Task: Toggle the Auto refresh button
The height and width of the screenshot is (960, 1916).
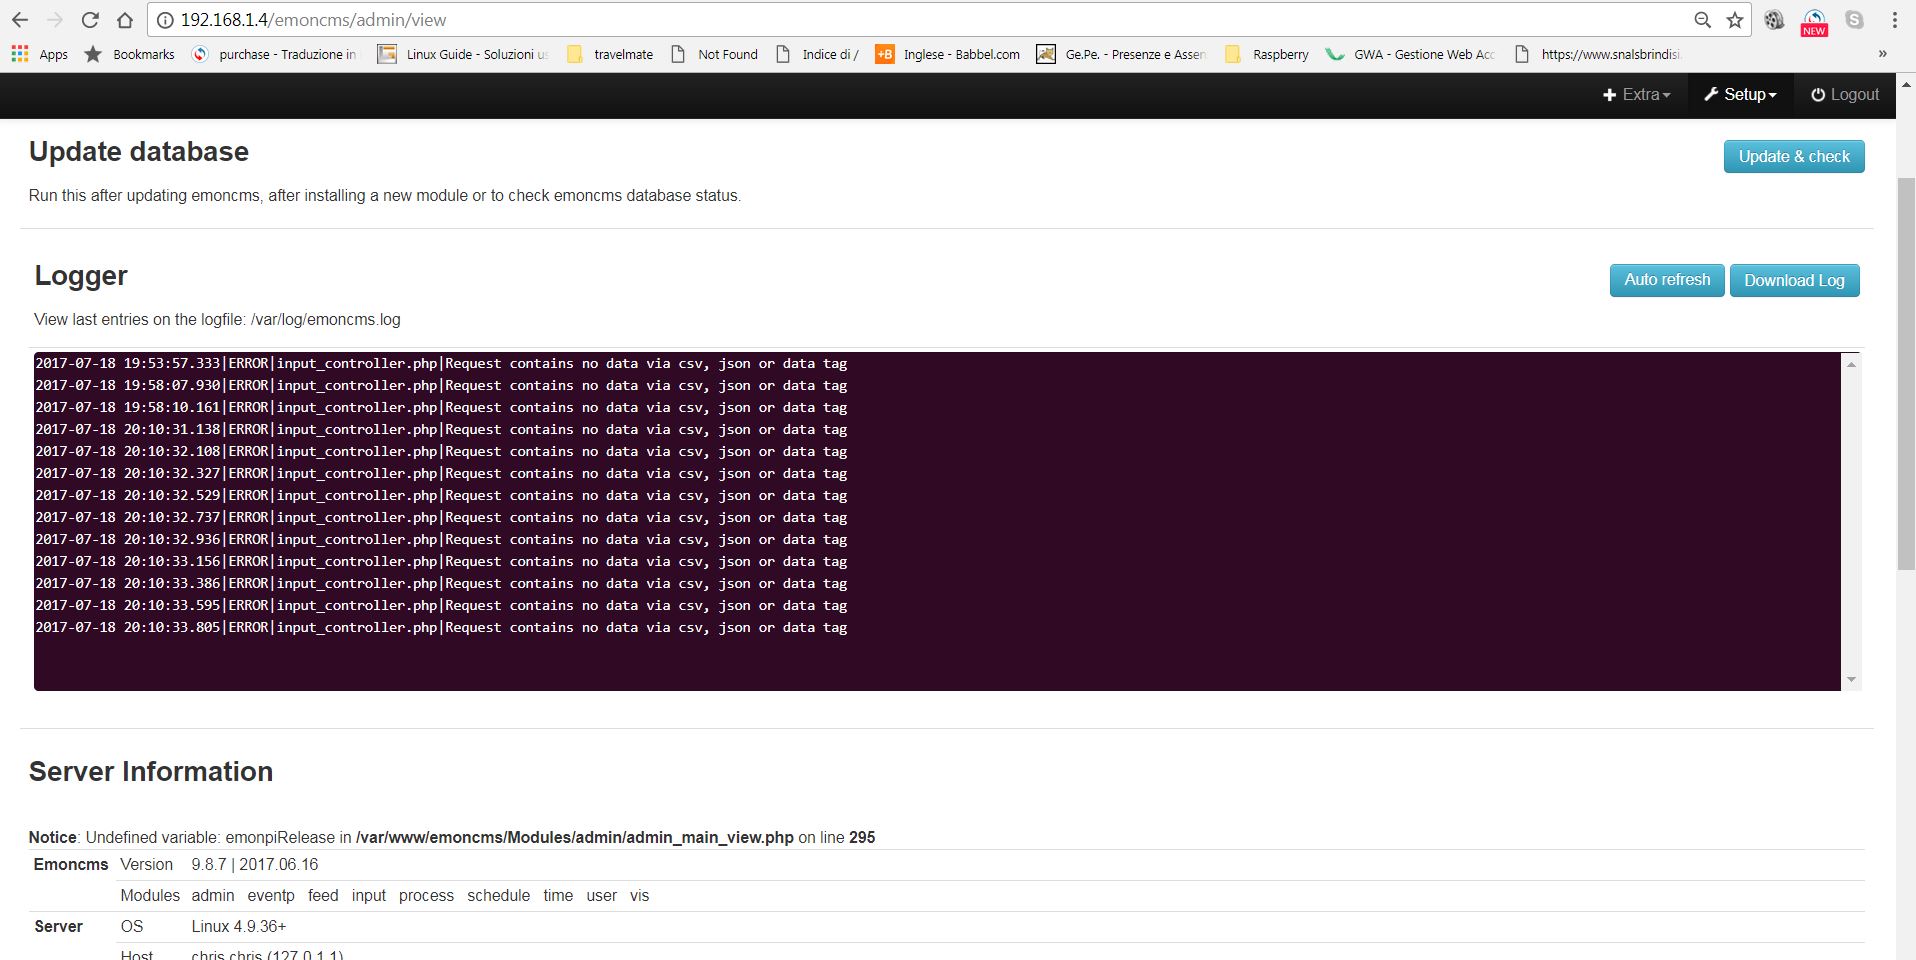Action: tap(1666, 280)
